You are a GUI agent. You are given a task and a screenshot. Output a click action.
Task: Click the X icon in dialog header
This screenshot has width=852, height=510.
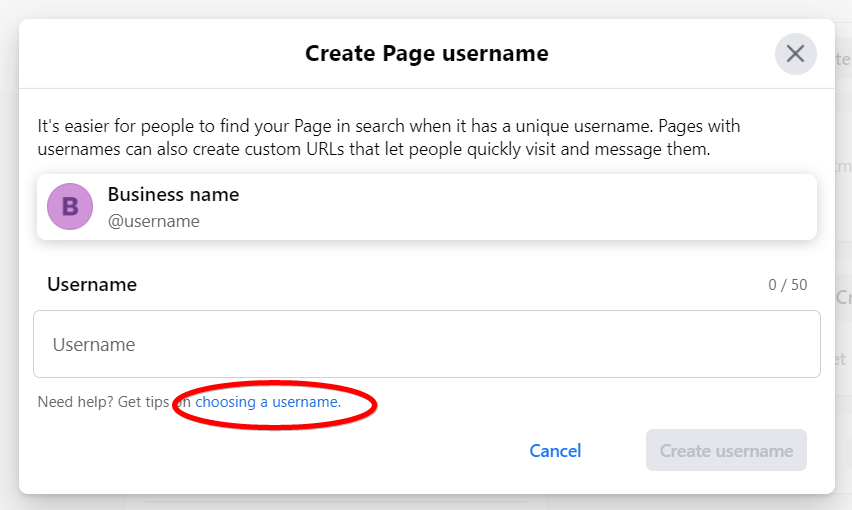pyautogui.click(x=795, y=54)
